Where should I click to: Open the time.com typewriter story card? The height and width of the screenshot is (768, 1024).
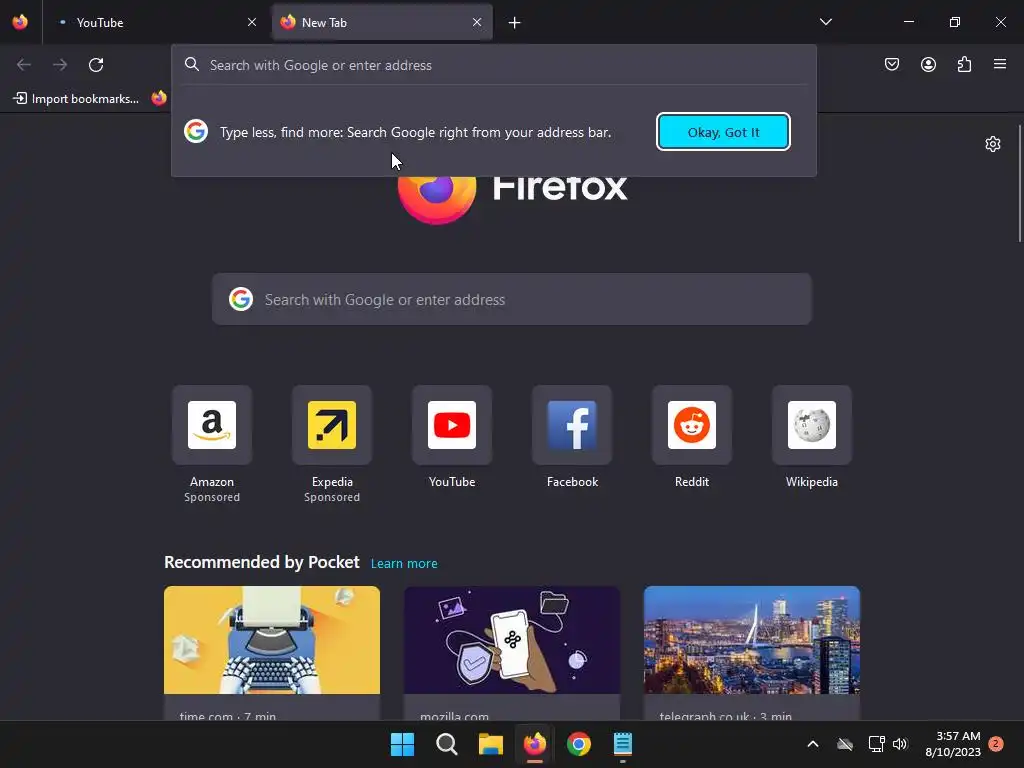[x=272, y=653]
